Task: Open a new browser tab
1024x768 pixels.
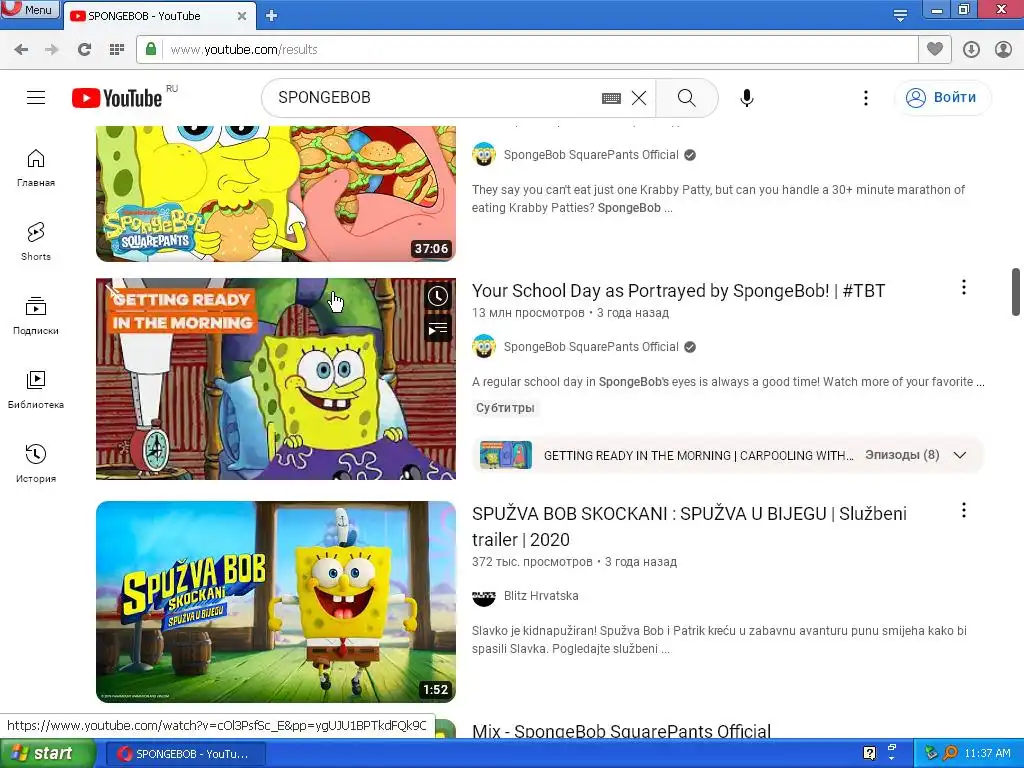Action: [272, 16]
